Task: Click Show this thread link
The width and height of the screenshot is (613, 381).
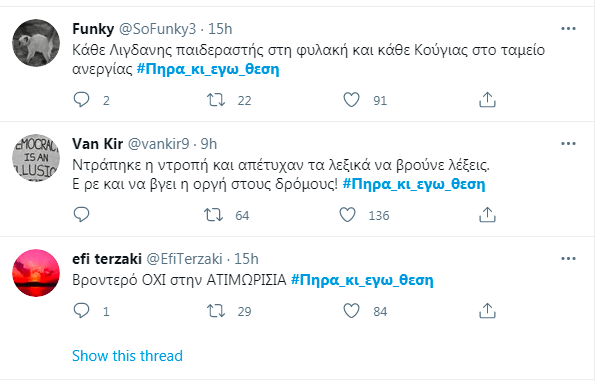Action: point(127,356)
